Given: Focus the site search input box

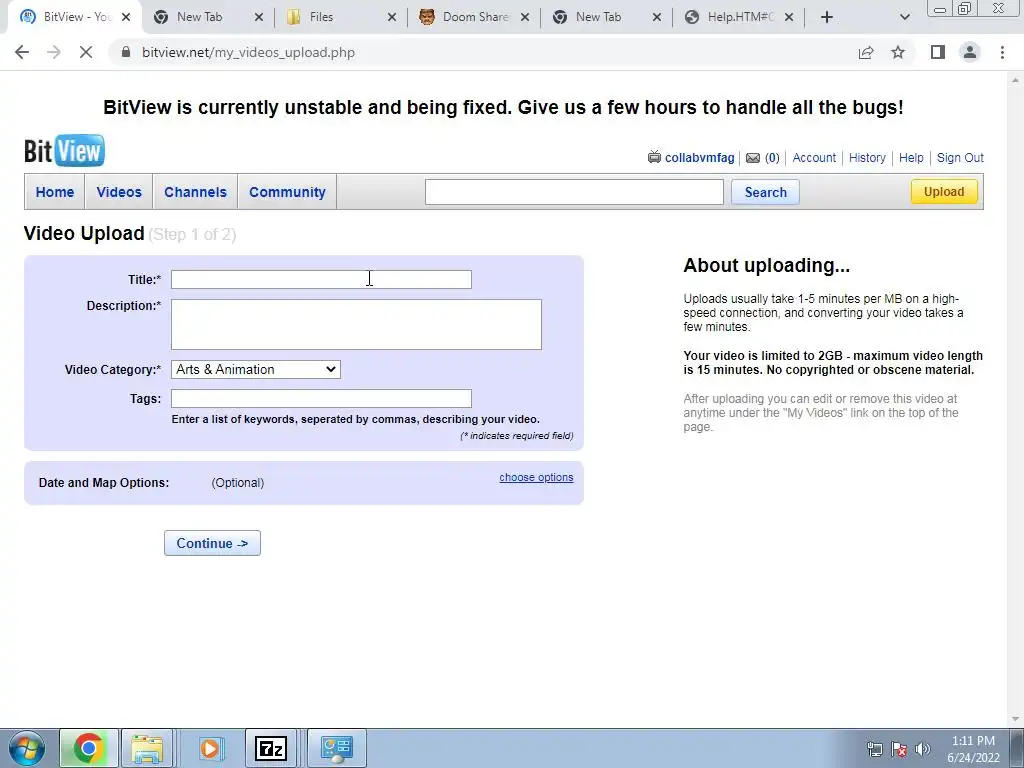Looking at the screenshot, I should pyautogui.click(x=574, y=192).
